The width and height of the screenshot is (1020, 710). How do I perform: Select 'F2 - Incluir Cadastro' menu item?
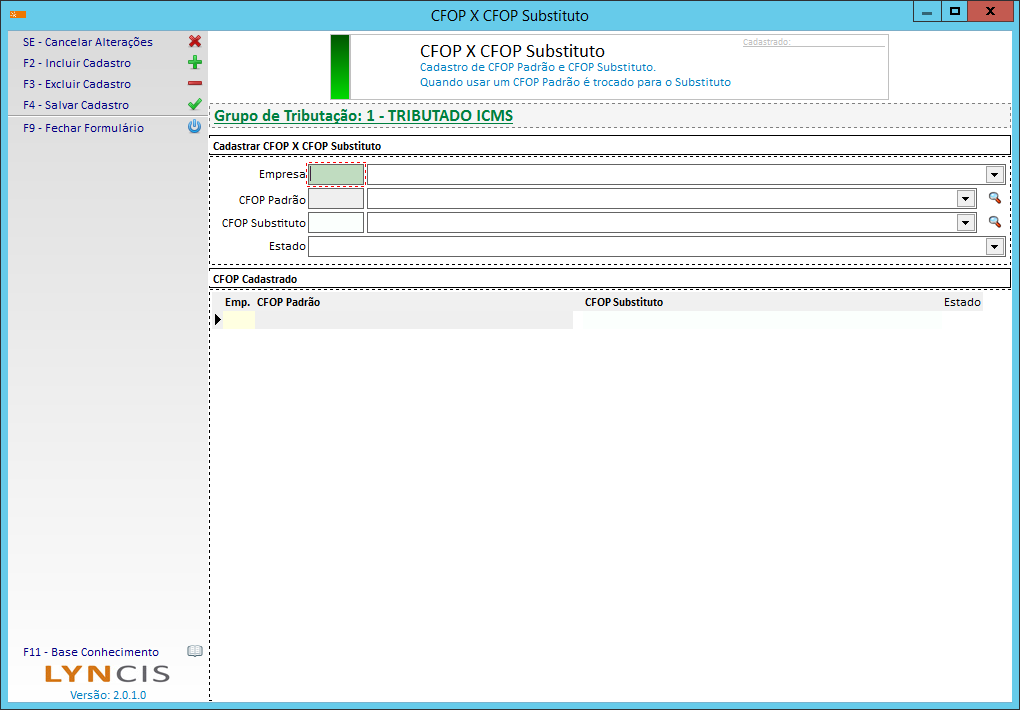(x=77, y=63)
